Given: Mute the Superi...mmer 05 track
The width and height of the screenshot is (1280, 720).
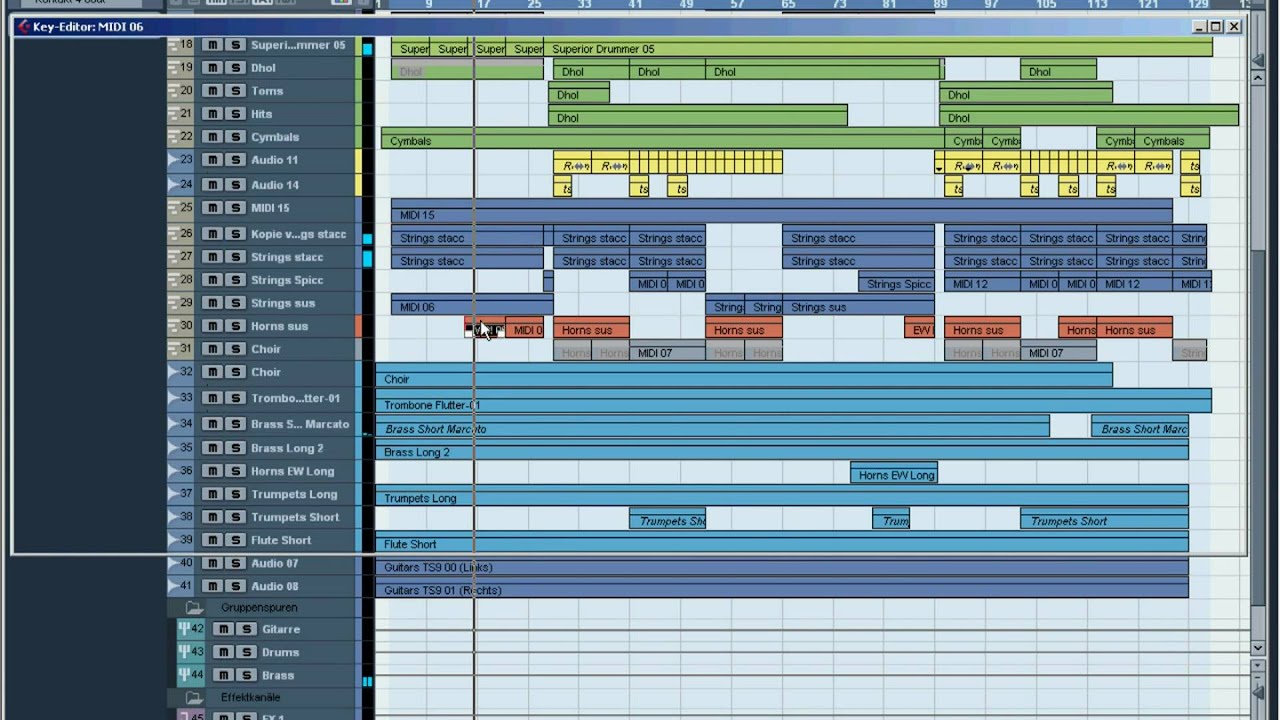Looking at the screenshot, I should [212, 45].
